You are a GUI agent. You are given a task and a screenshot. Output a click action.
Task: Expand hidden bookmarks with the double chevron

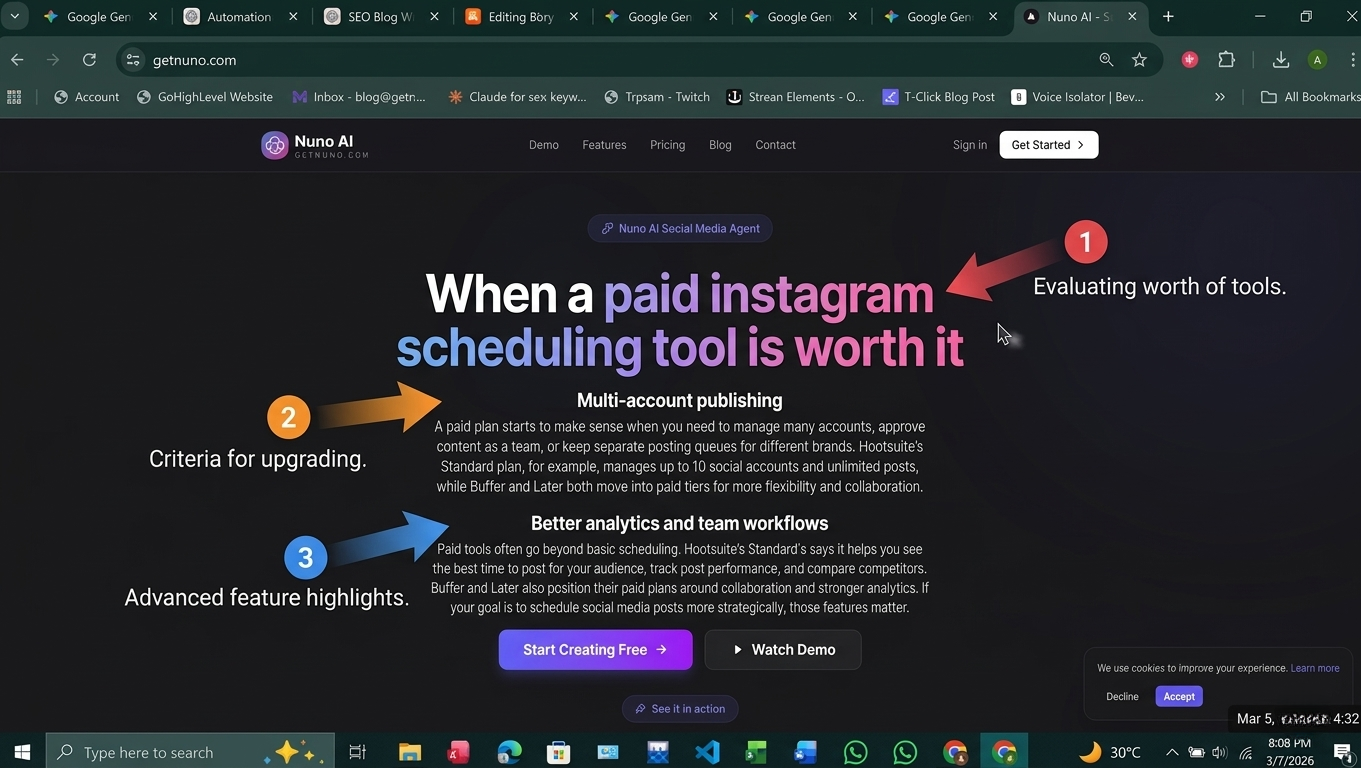(x=1220, y=97)
